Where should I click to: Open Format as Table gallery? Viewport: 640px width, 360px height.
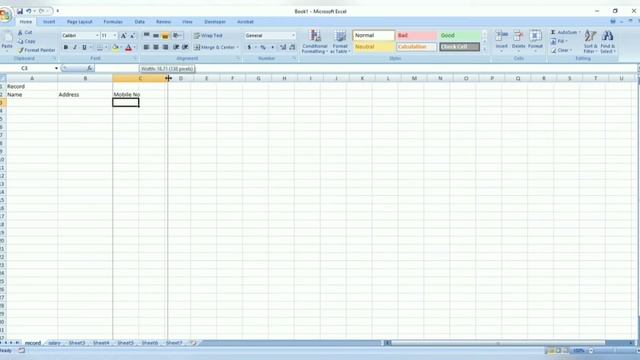click(x=340, y=42)
